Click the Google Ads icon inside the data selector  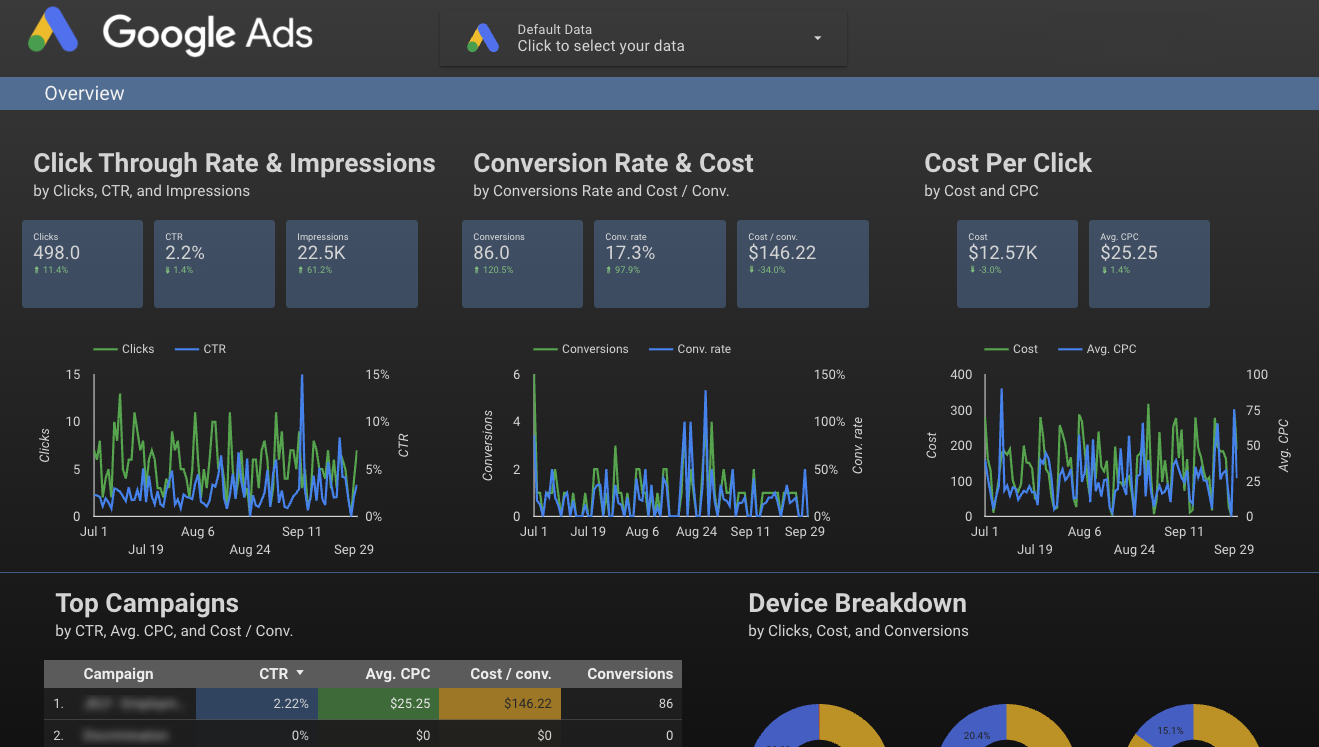click(482, 38)
